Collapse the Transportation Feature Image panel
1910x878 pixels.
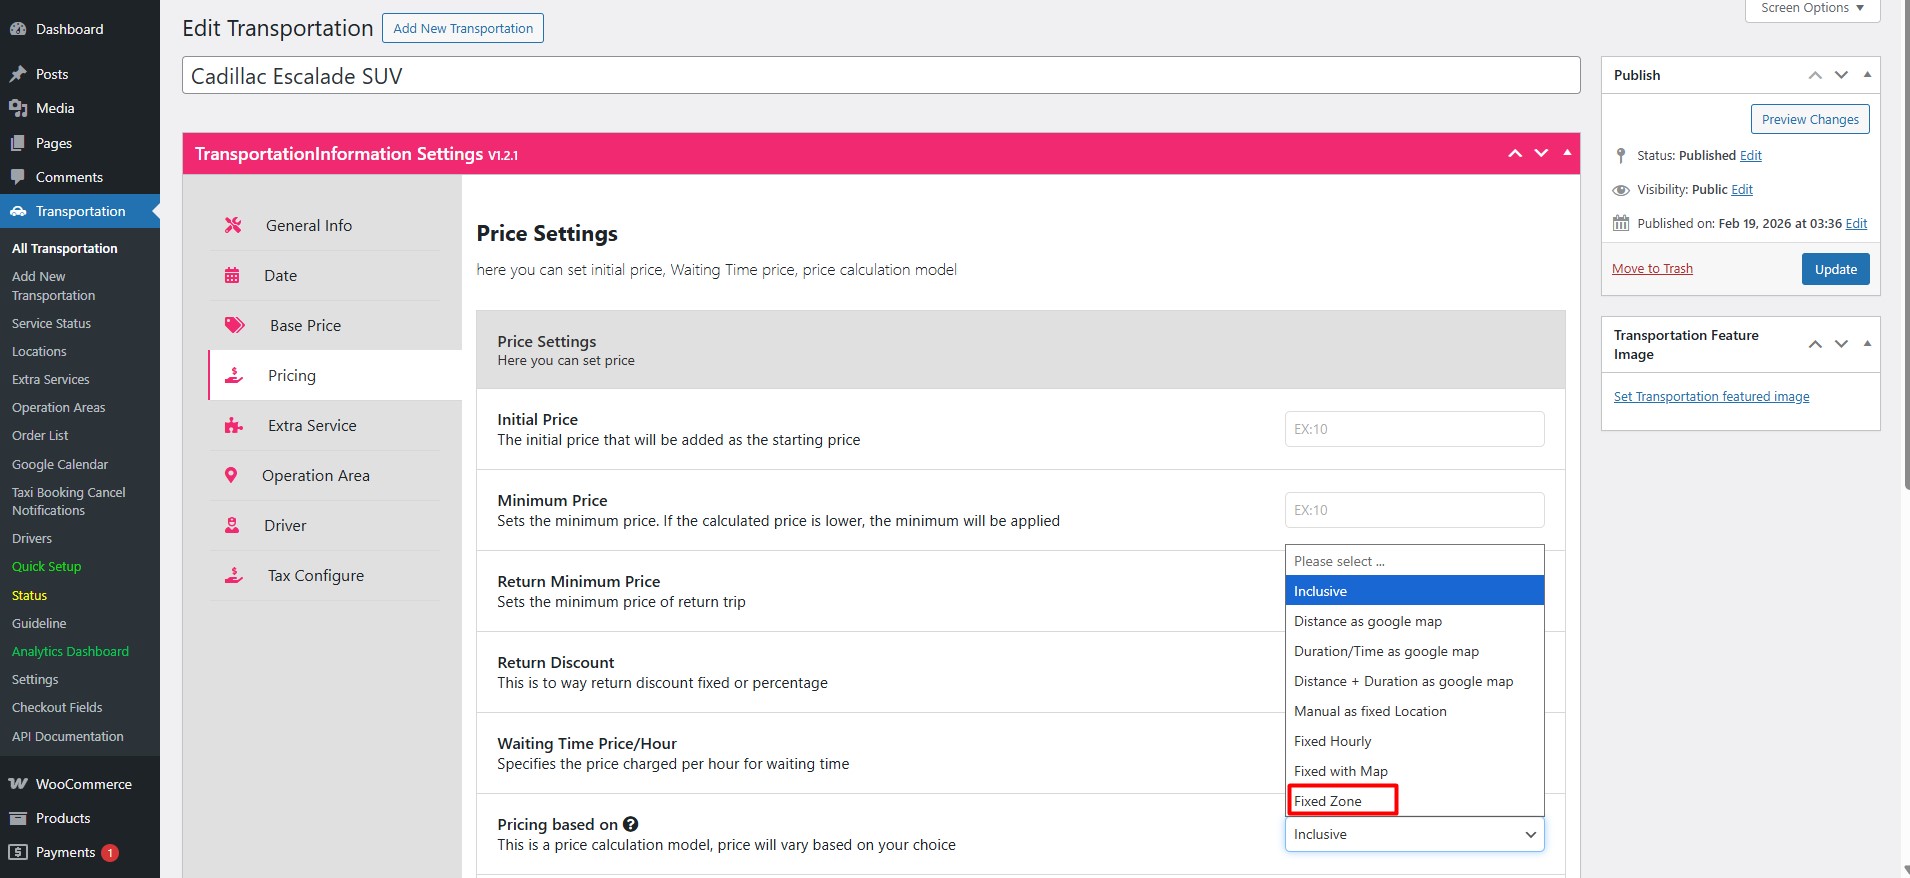1867,344
